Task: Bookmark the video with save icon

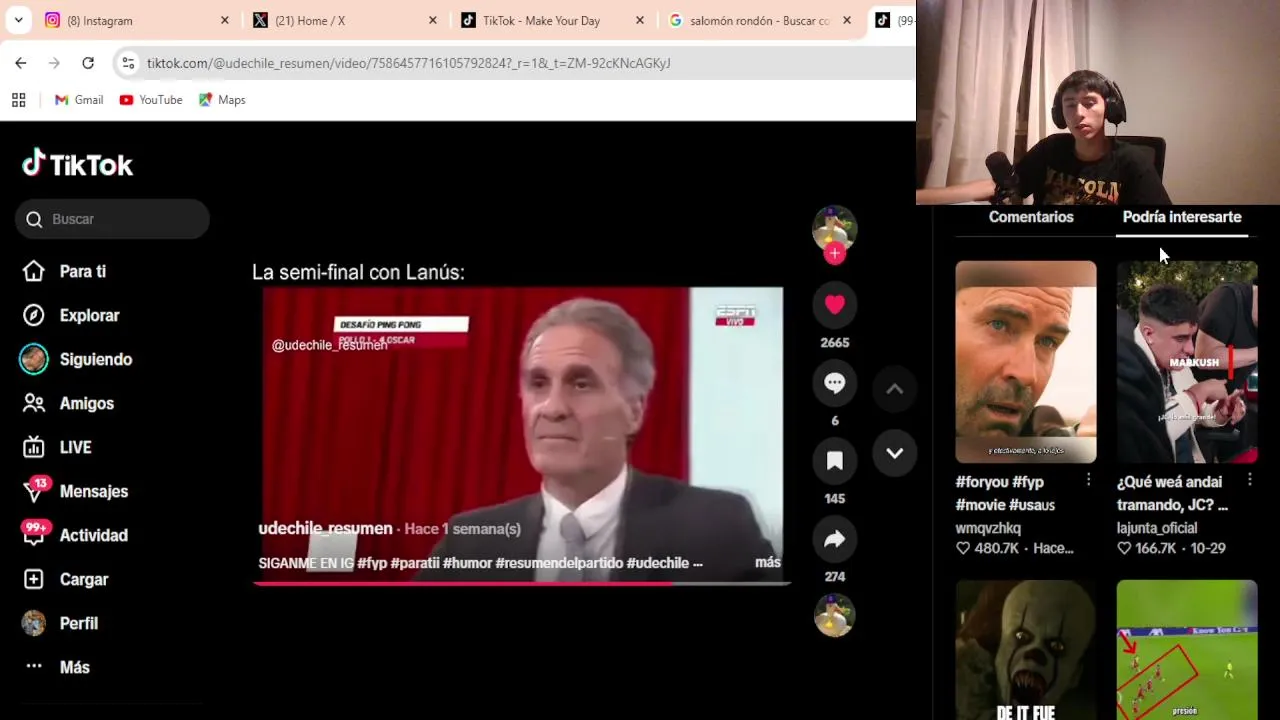Action: [835, 460]
